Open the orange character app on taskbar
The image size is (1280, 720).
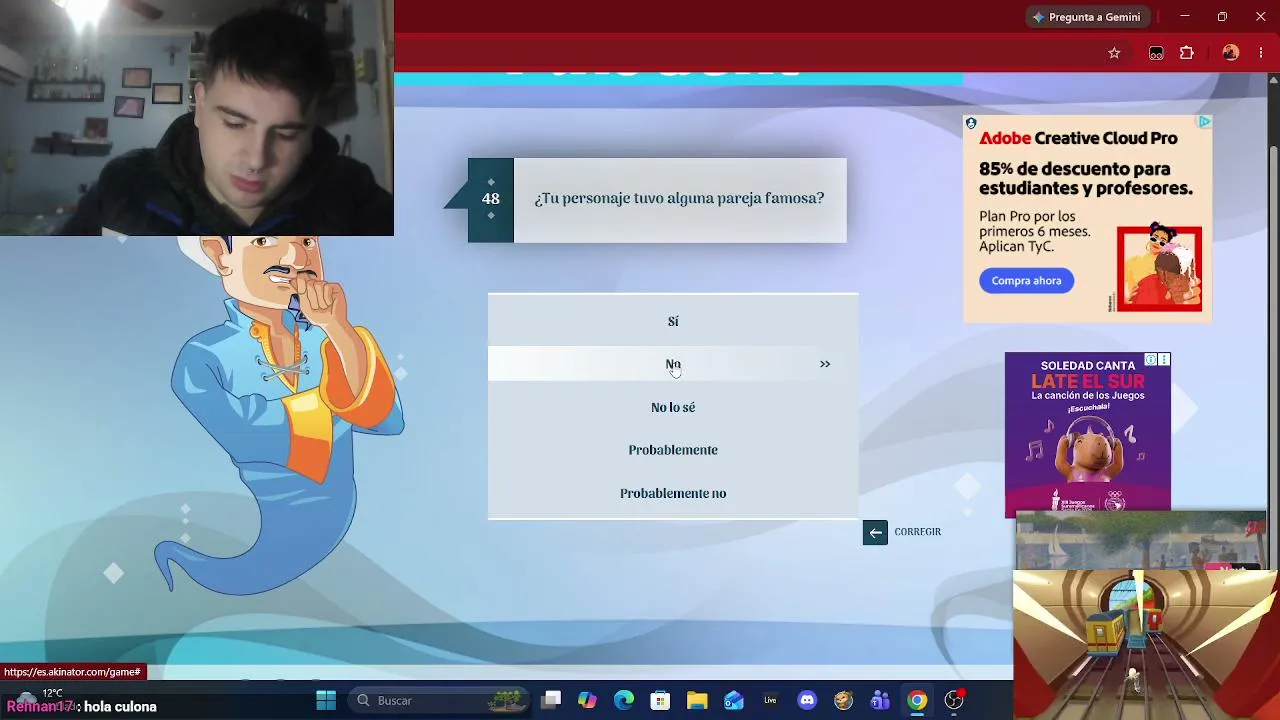pyautogui.click(x=844, y=700)
